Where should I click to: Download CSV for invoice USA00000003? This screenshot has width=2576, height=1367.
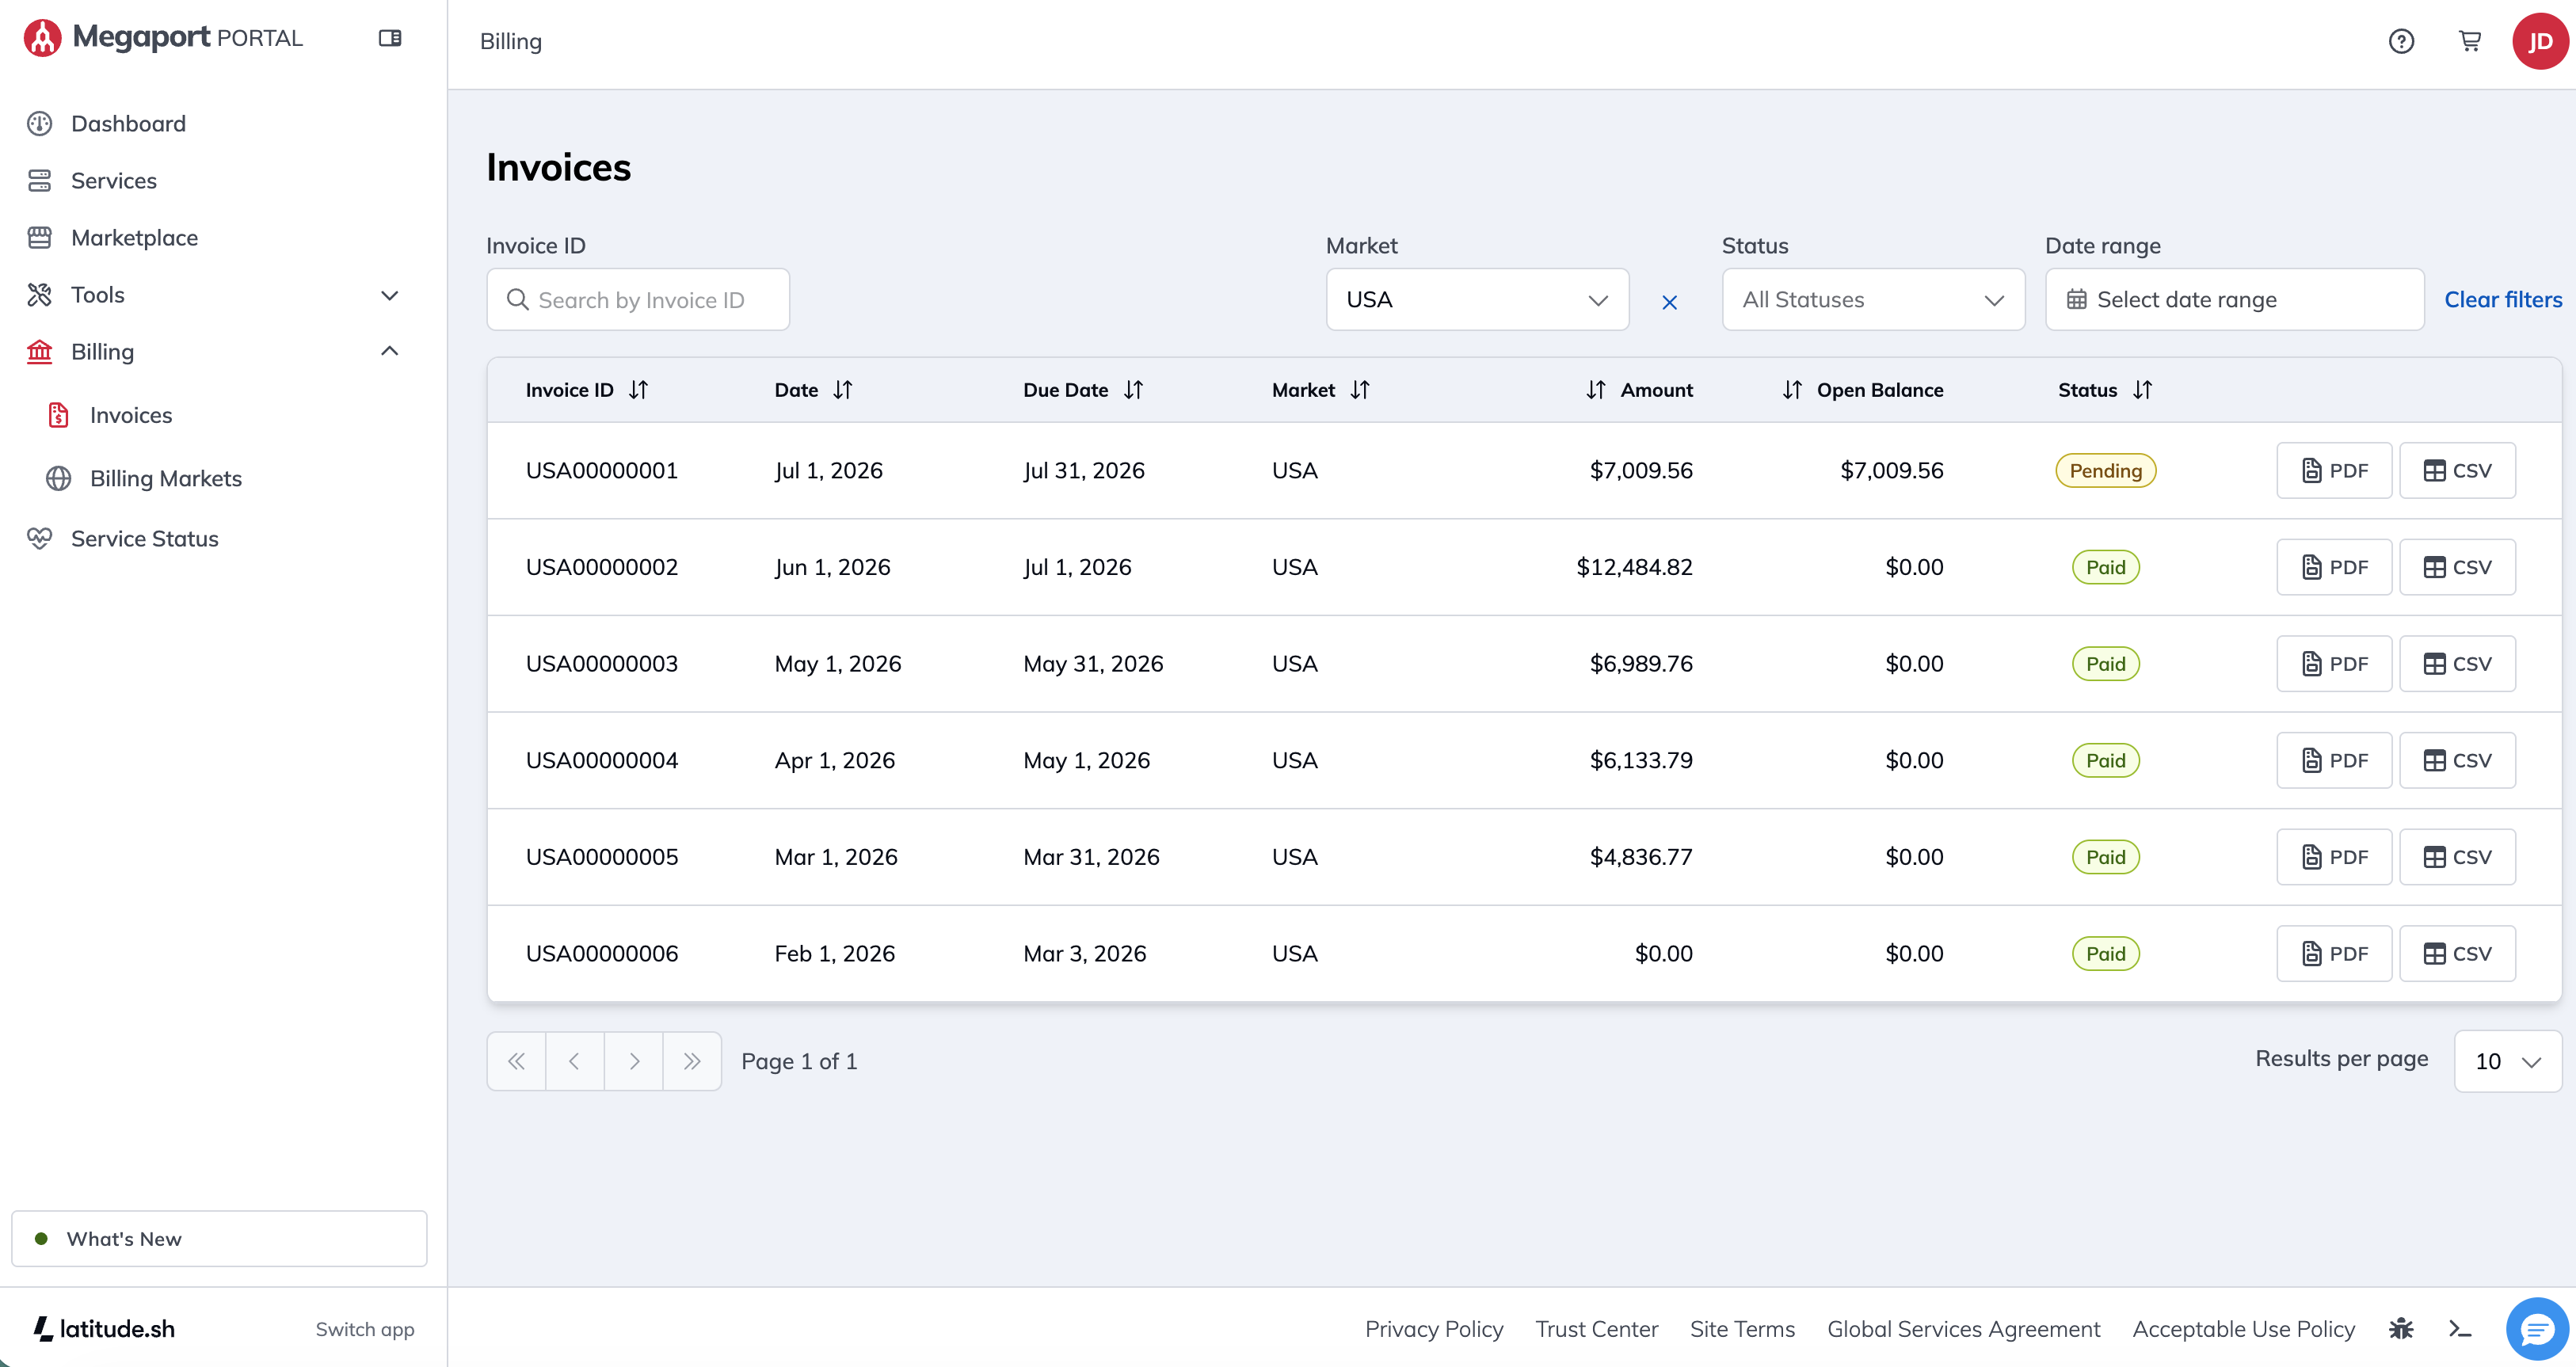2457,664
